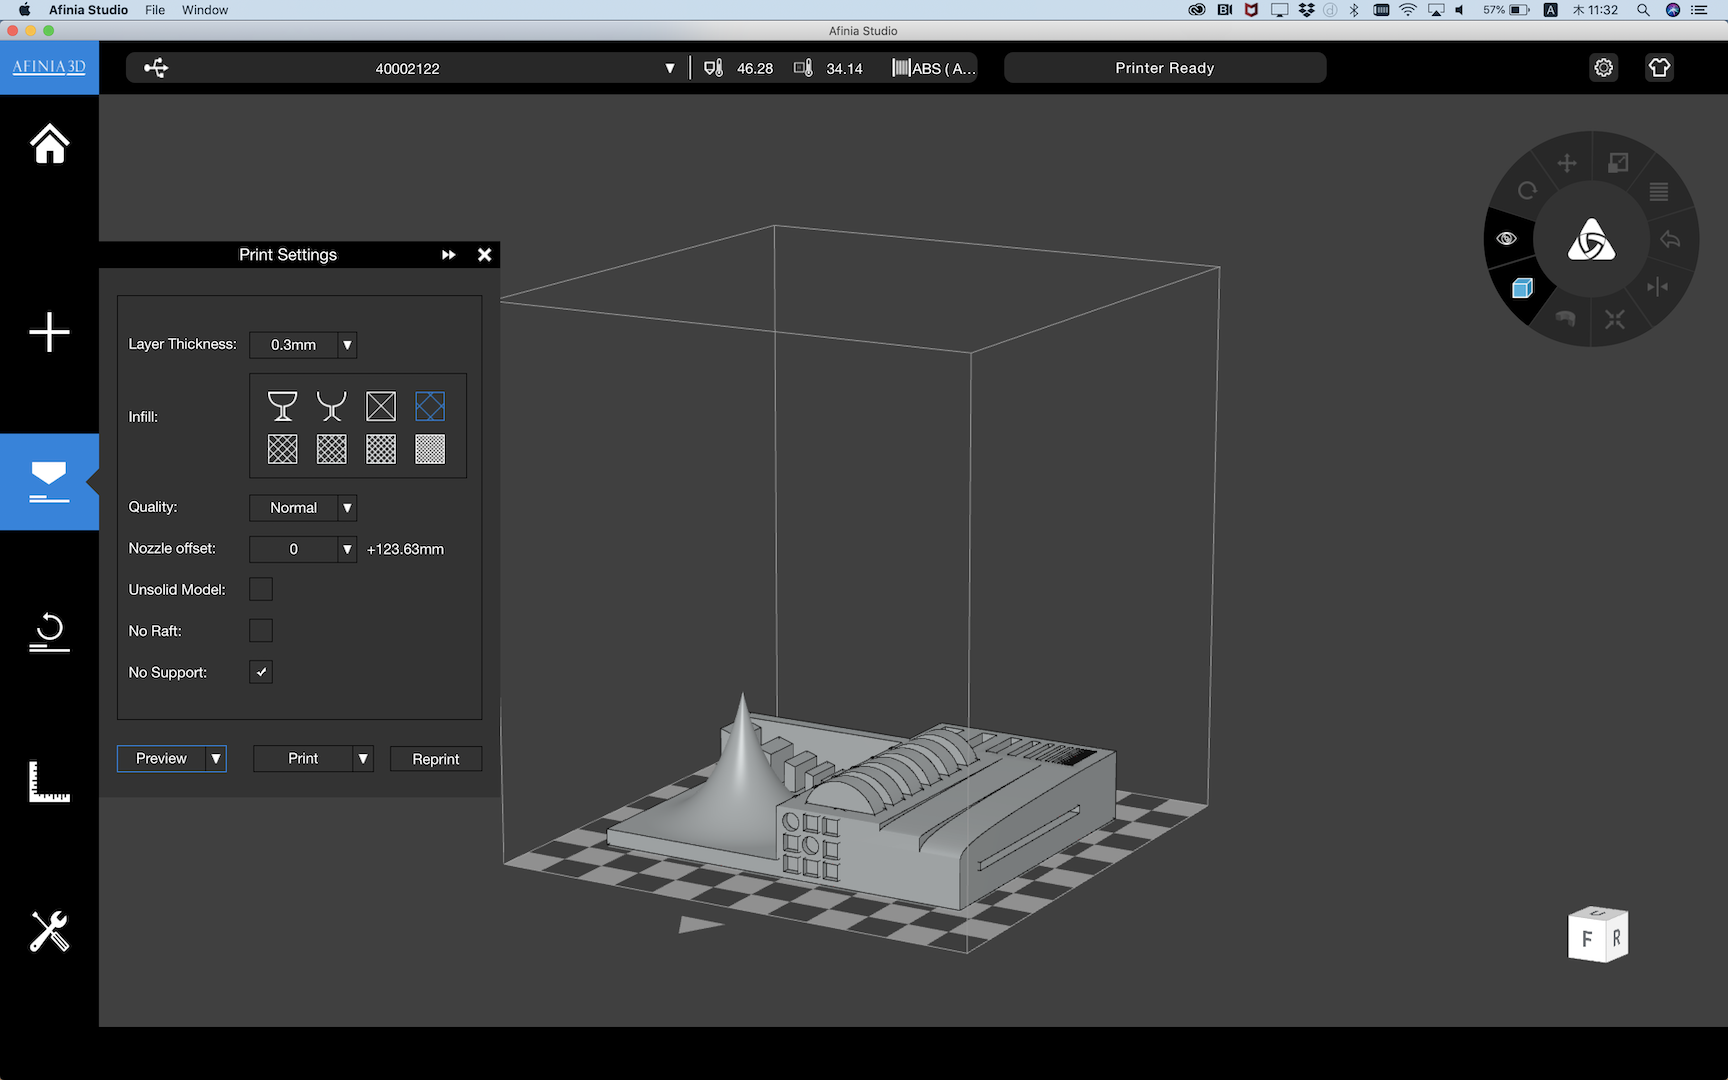
Task: Uncheck the No Support checkbox
Action: (261, 672)
